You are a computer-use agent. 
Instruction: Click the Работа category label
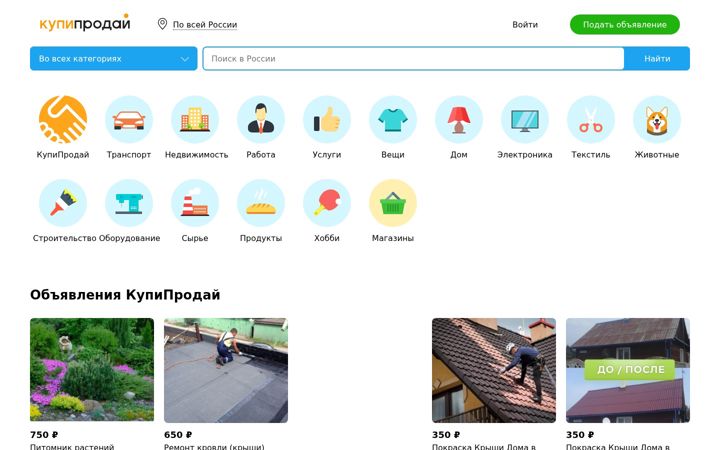tap(261, 155)
